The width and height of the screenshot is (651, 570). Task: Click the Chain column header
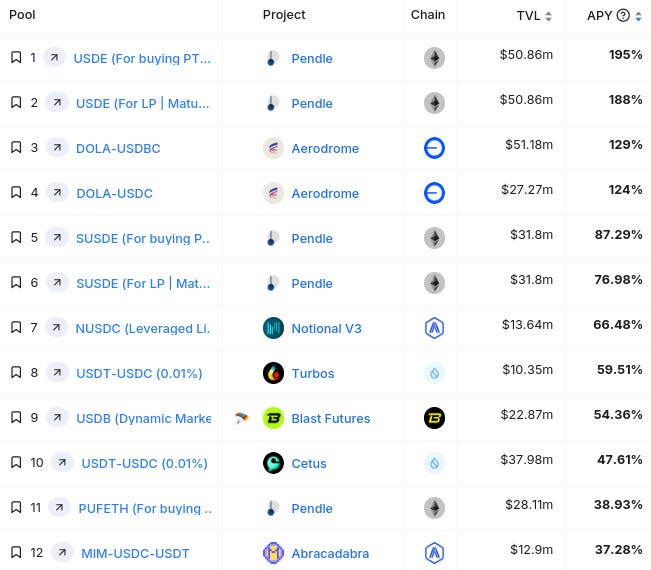pyautogui.click(x=428, y=15)
